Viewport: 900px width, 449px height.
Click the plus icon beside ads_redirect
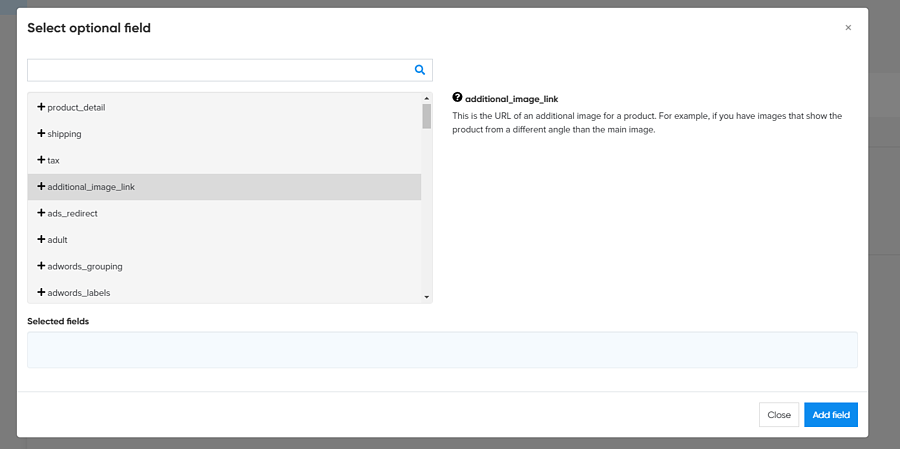tap(41, 213)
